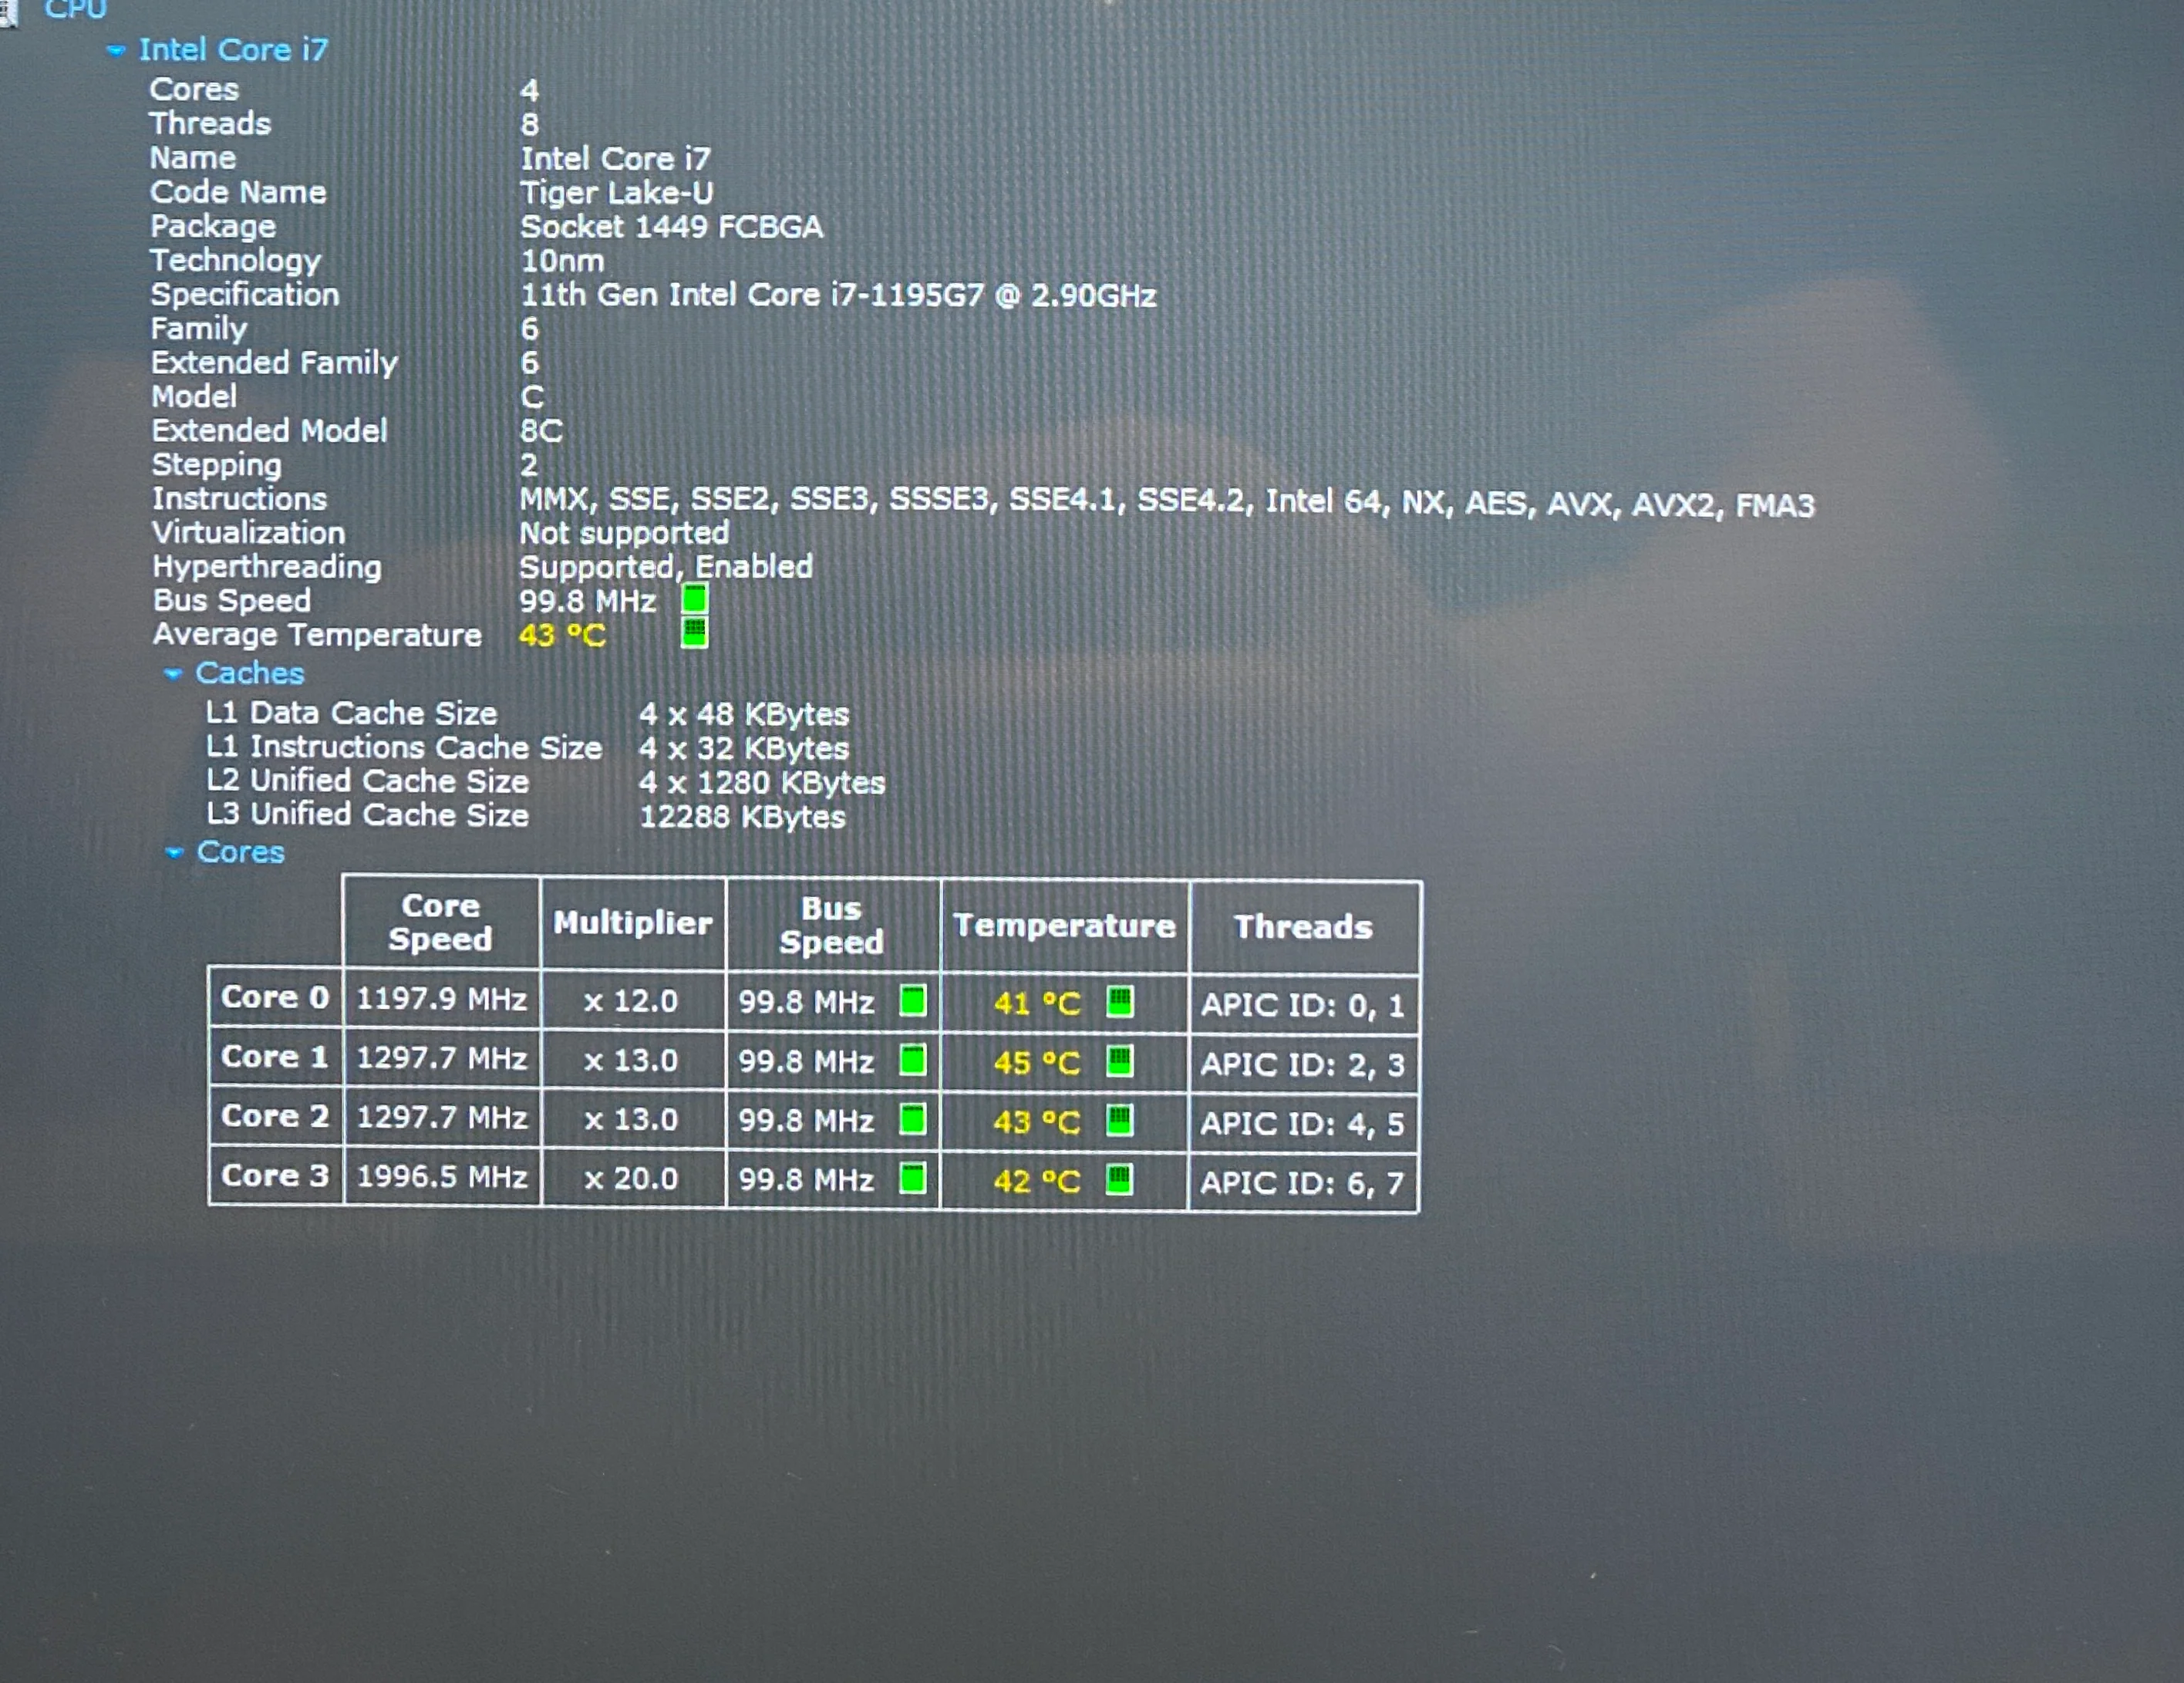Click the x 20.0 multiplier cell
The width and height of the screenshot is (2184, 1683).
pyautogui.click(x=631, y=1178)
